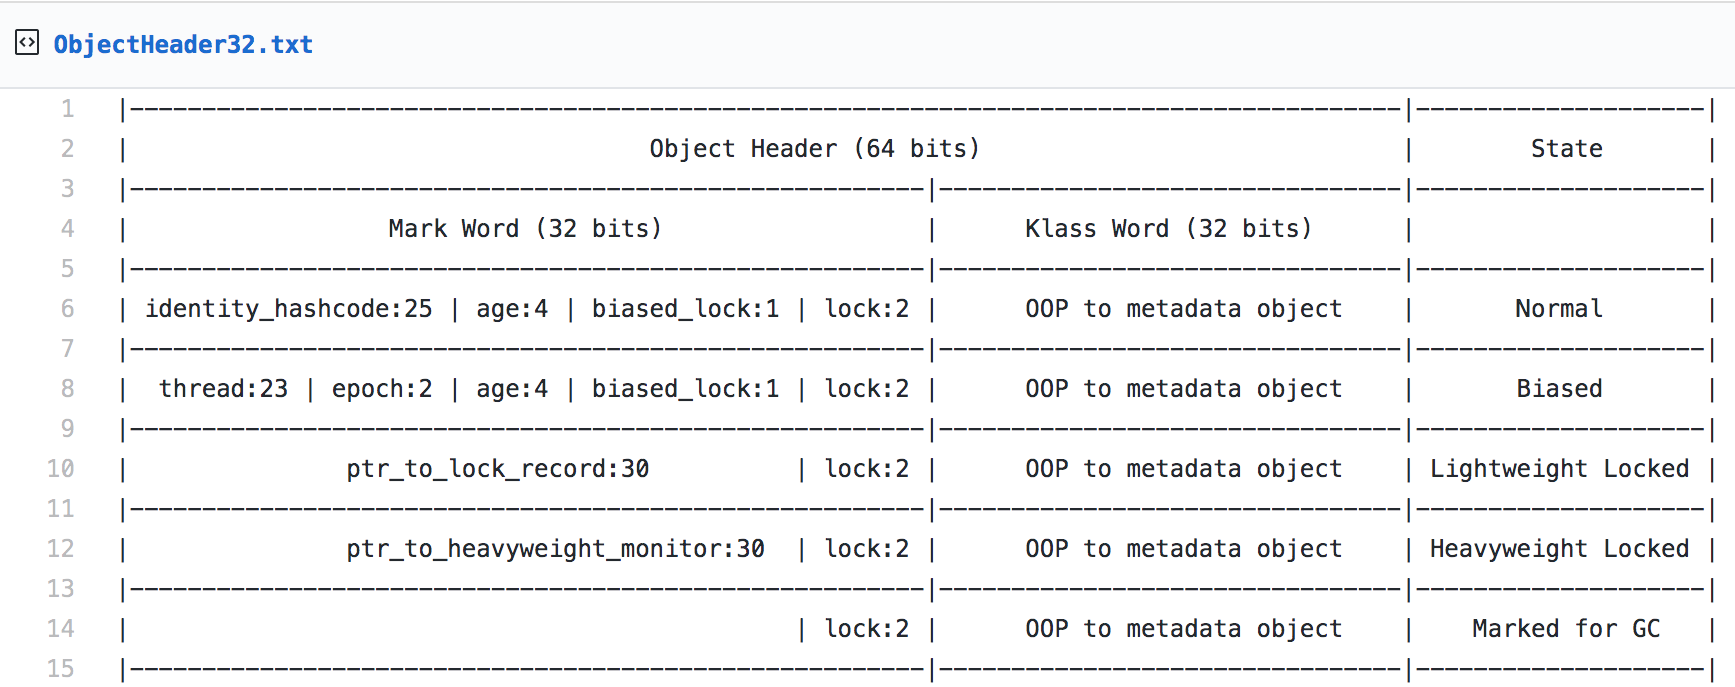Open the ObjectHeader32.txt file link
Viewport: 1735px width, 687px height.
[x=183, y=45]
